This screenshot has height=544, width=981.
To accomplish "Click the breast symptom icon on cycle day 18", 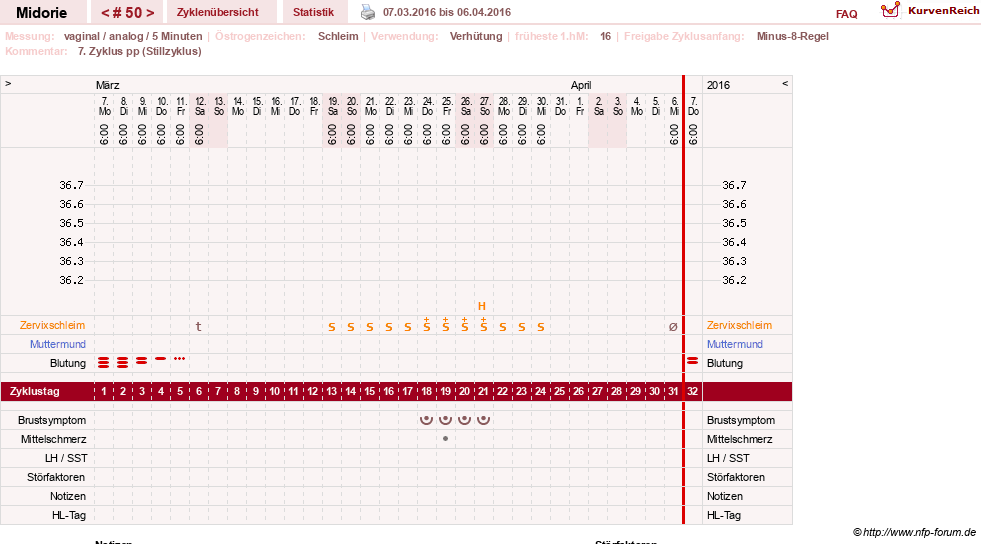I will pyautogui.click(x=426, y=420).
